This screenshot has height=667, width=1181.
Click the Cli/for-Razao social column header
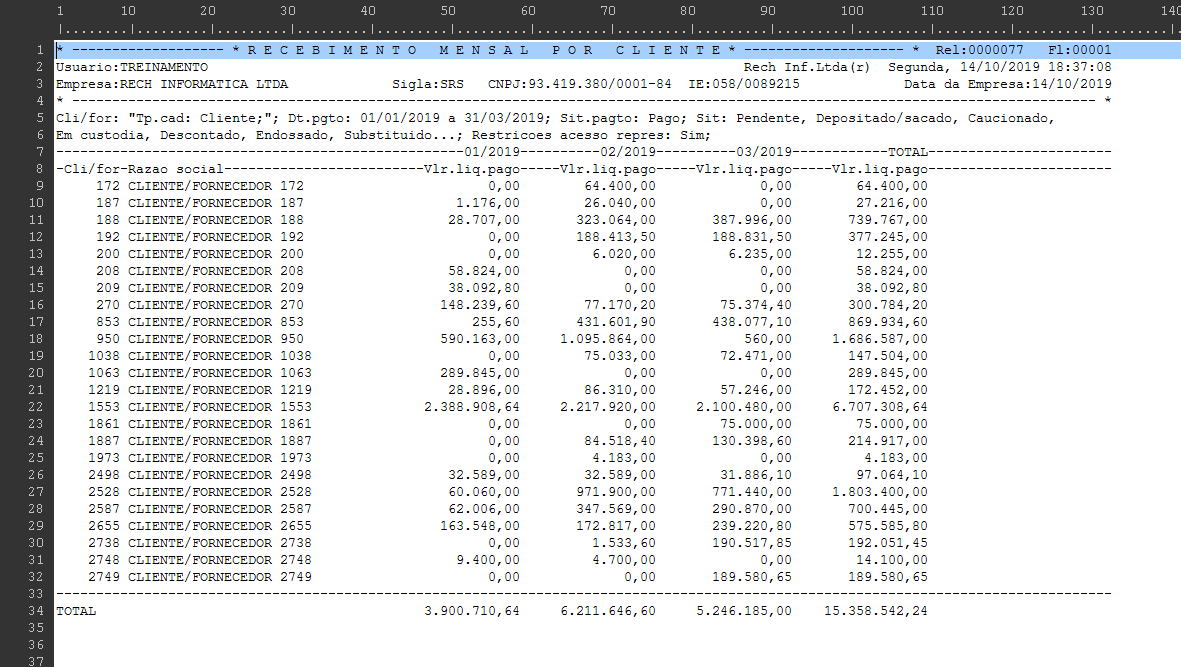[x=143, y=169]
